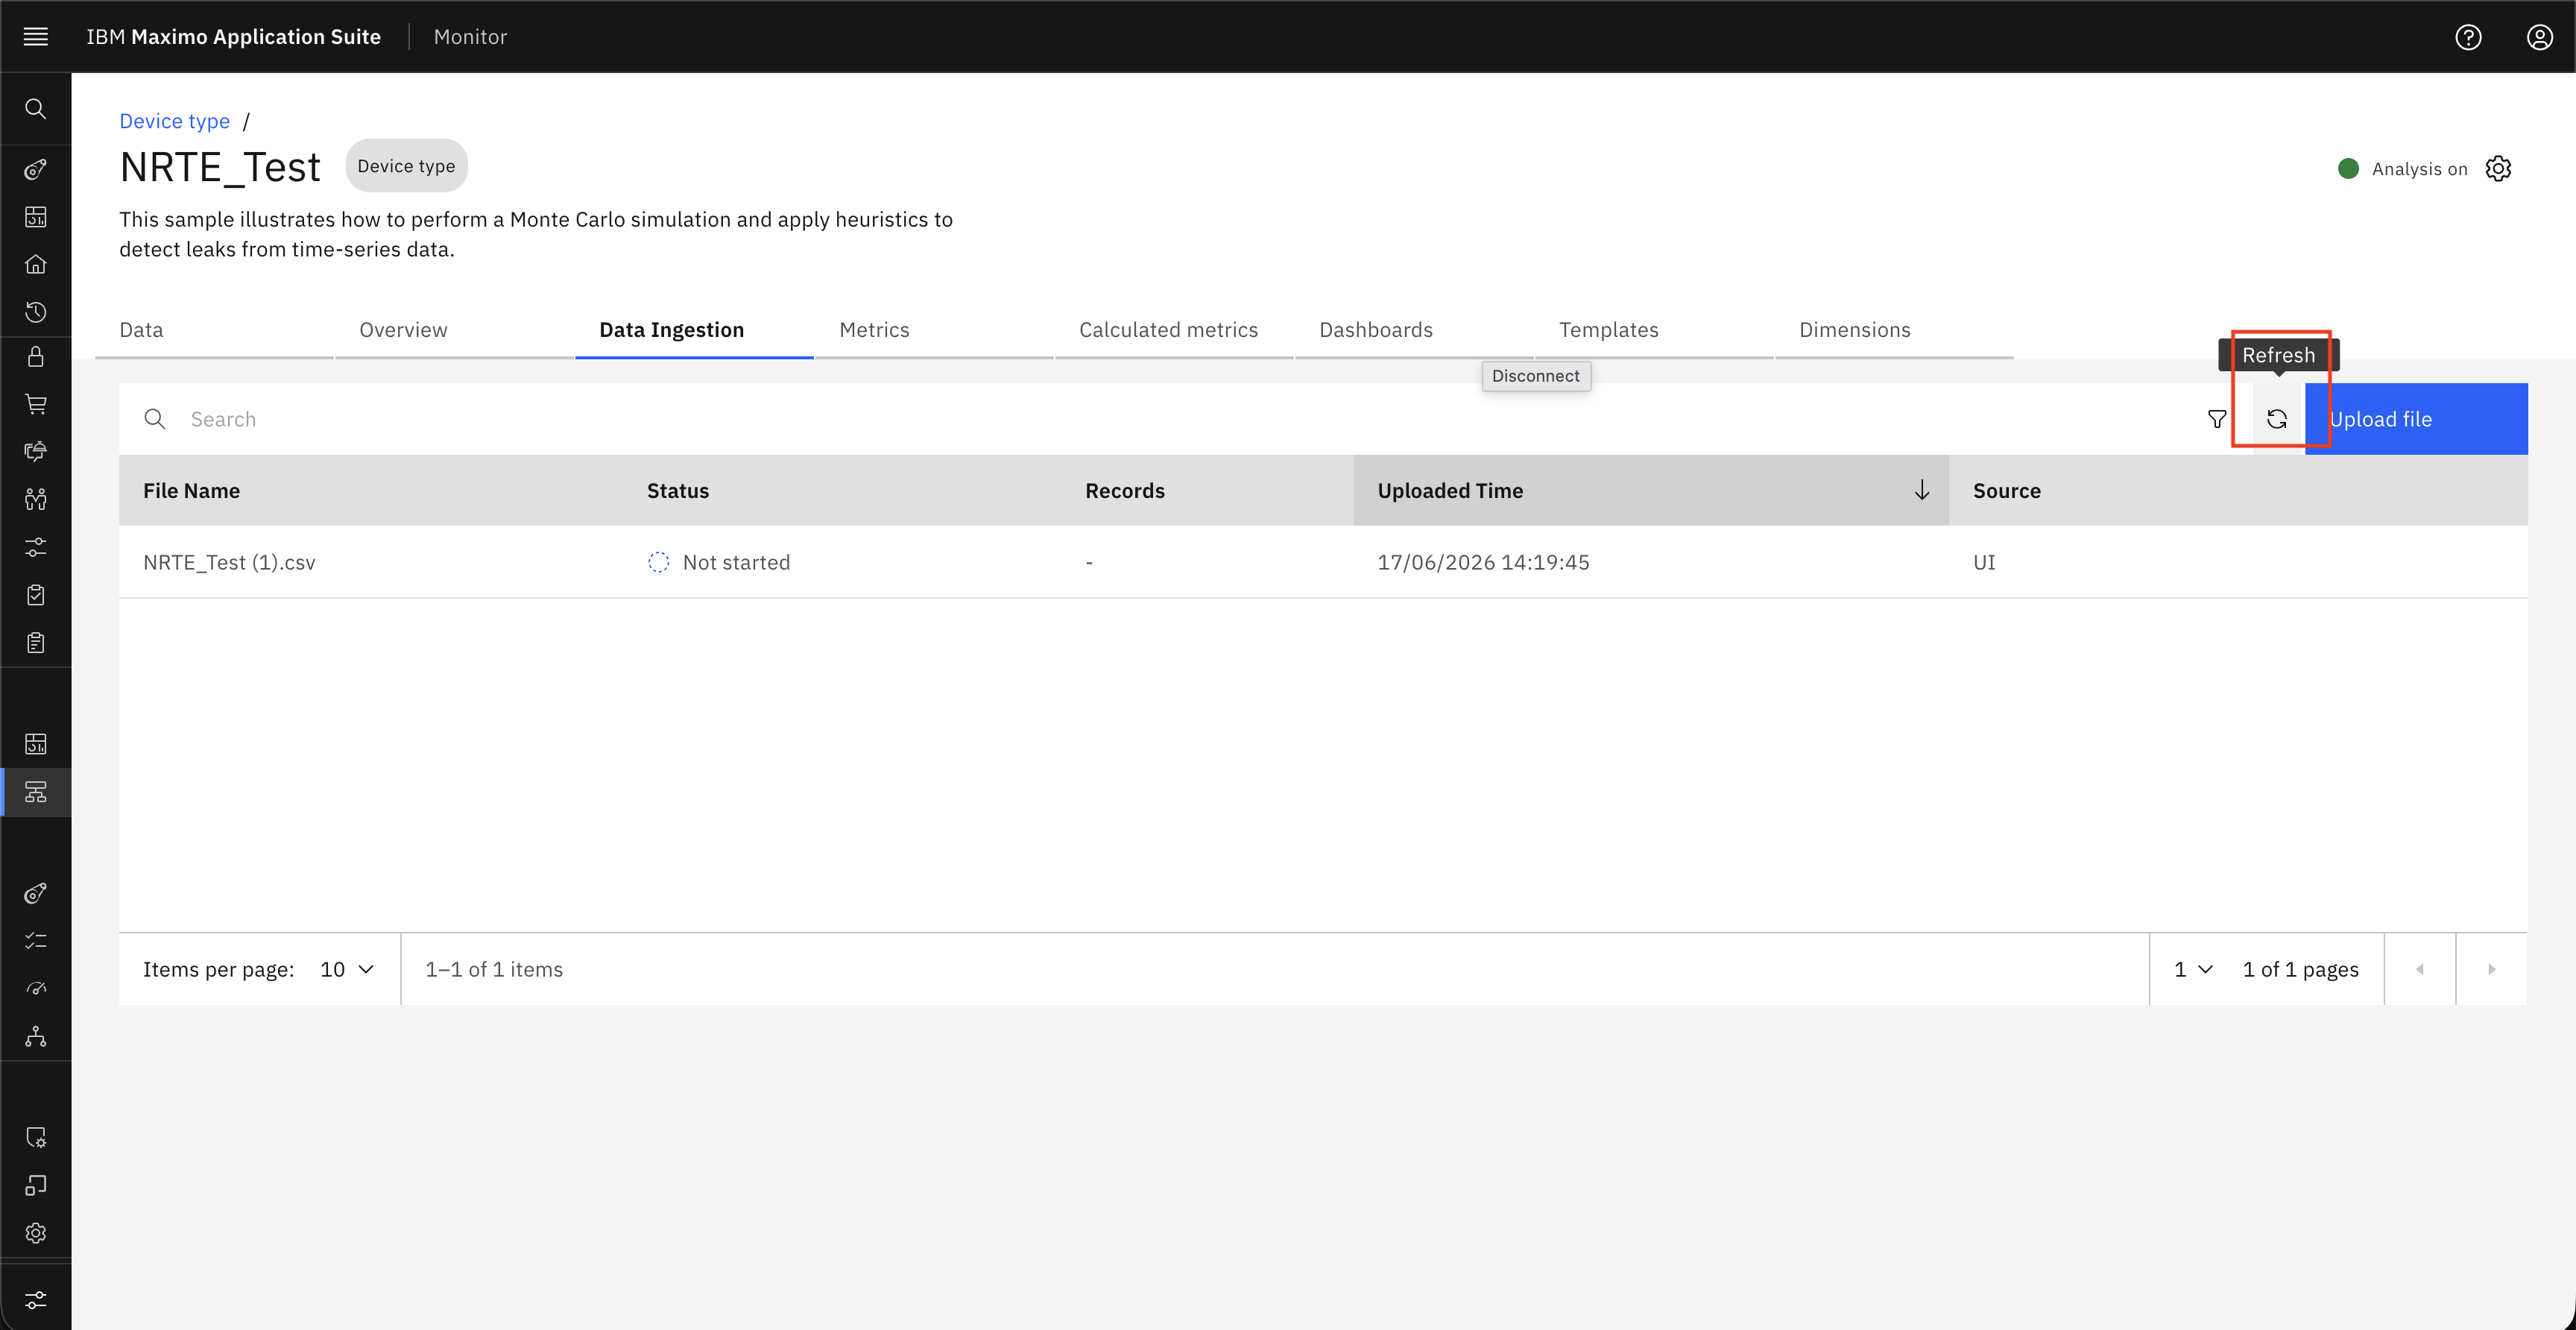Click the 17/06/2026 14:19:45 uploaded time
Screen dimensions: 2576x1330
1483,562
